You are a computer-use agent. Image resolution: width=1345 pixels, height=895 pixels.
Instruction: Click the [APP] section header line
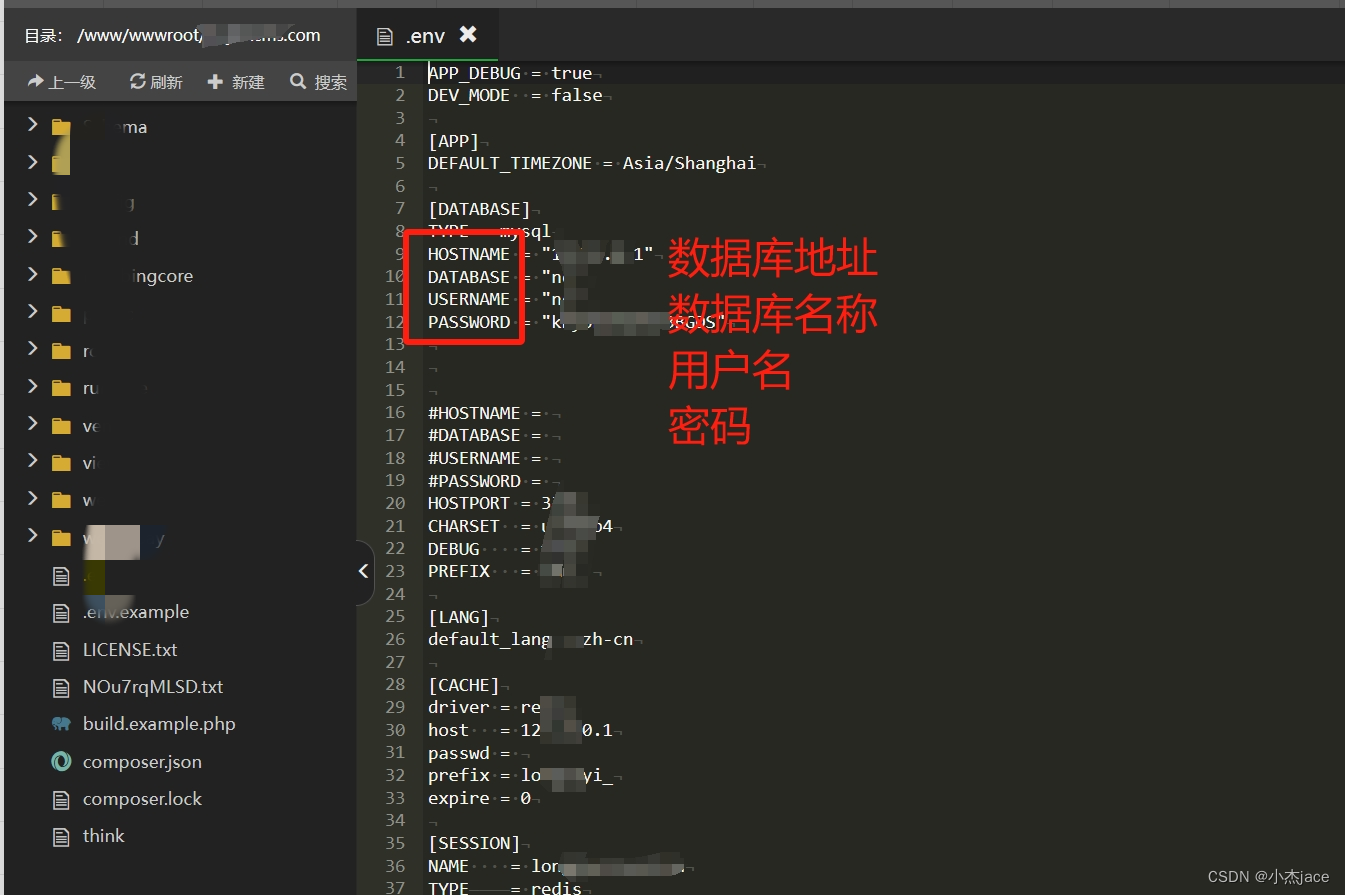click(454, 141)
